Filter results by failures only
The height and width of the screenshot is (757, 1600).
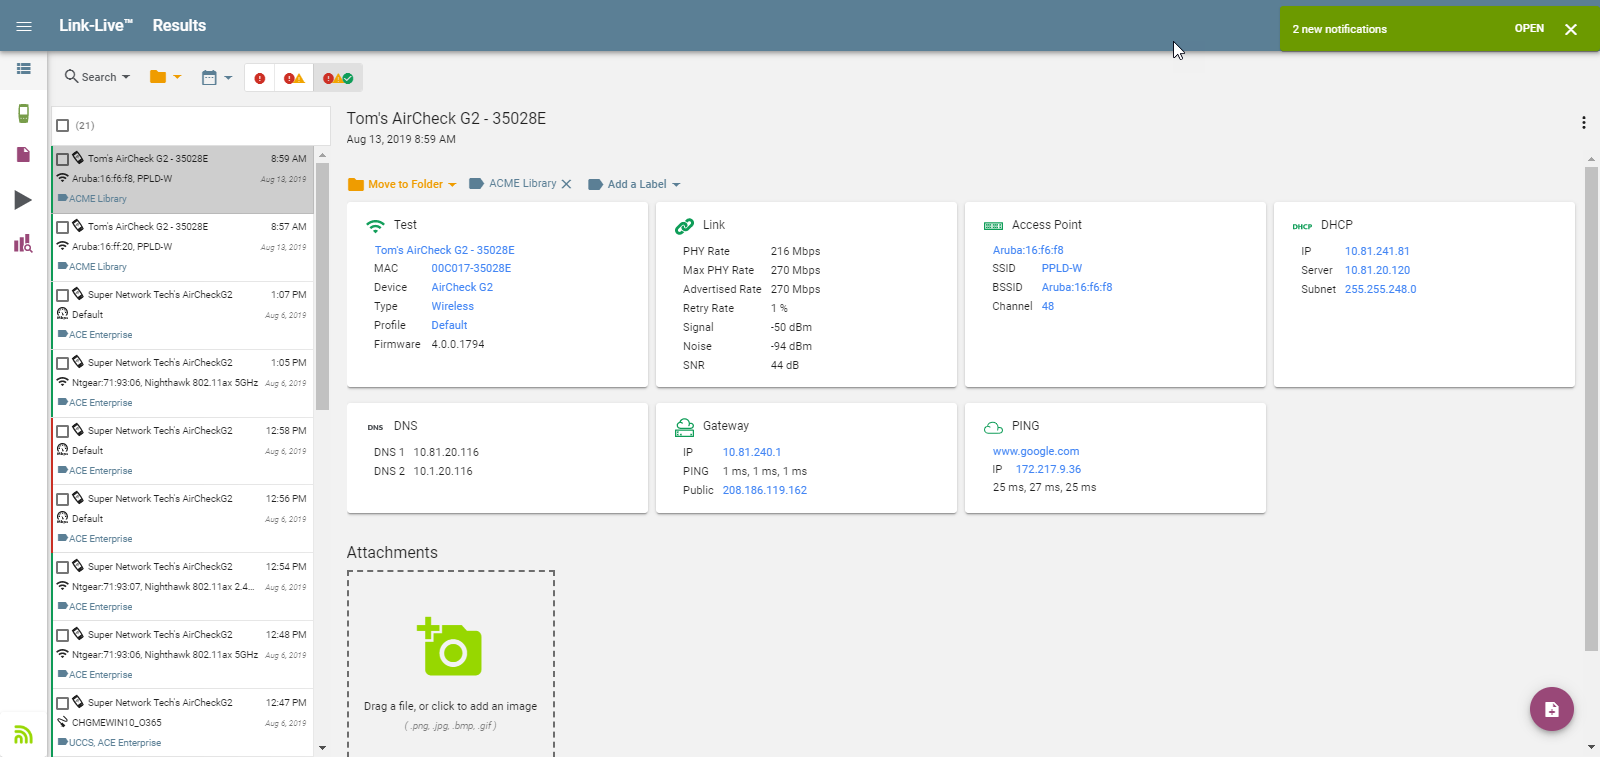tap(260, 78)
